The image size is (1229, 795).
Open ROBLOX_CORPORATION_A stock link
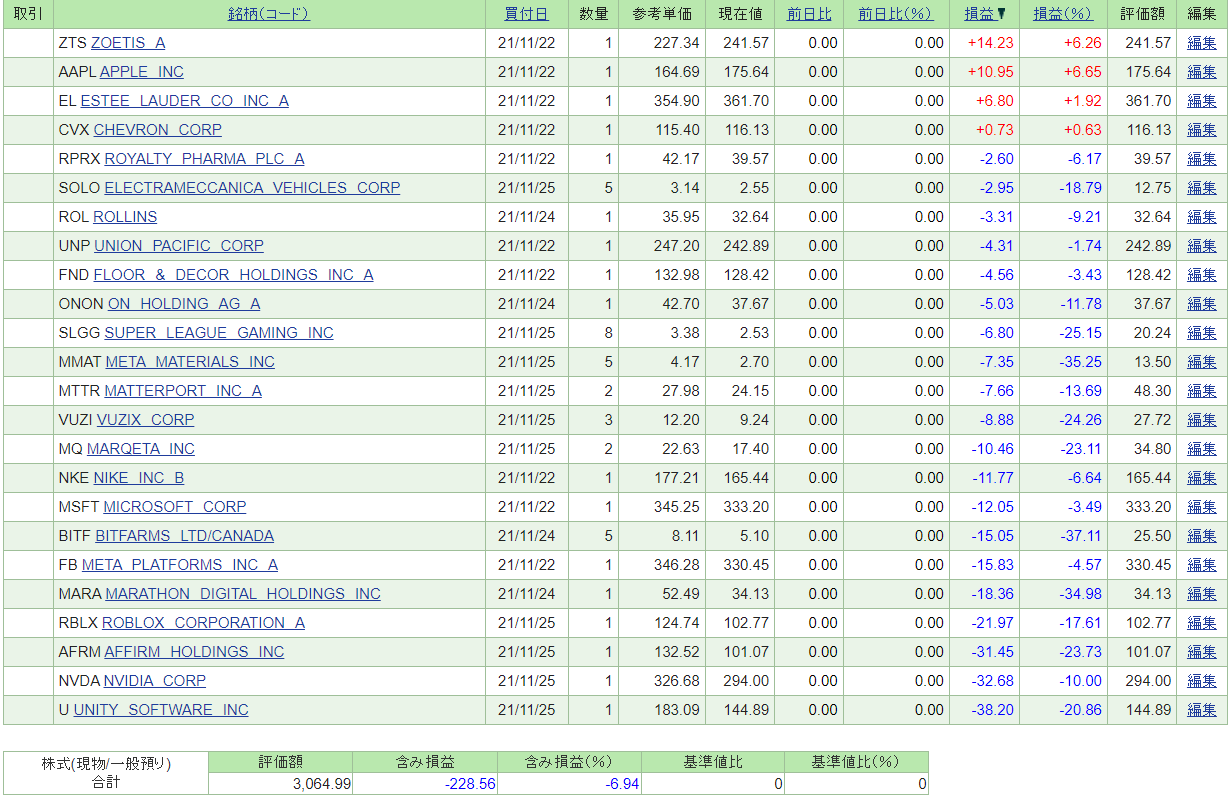pyautogui.click(x=204, y=623)
